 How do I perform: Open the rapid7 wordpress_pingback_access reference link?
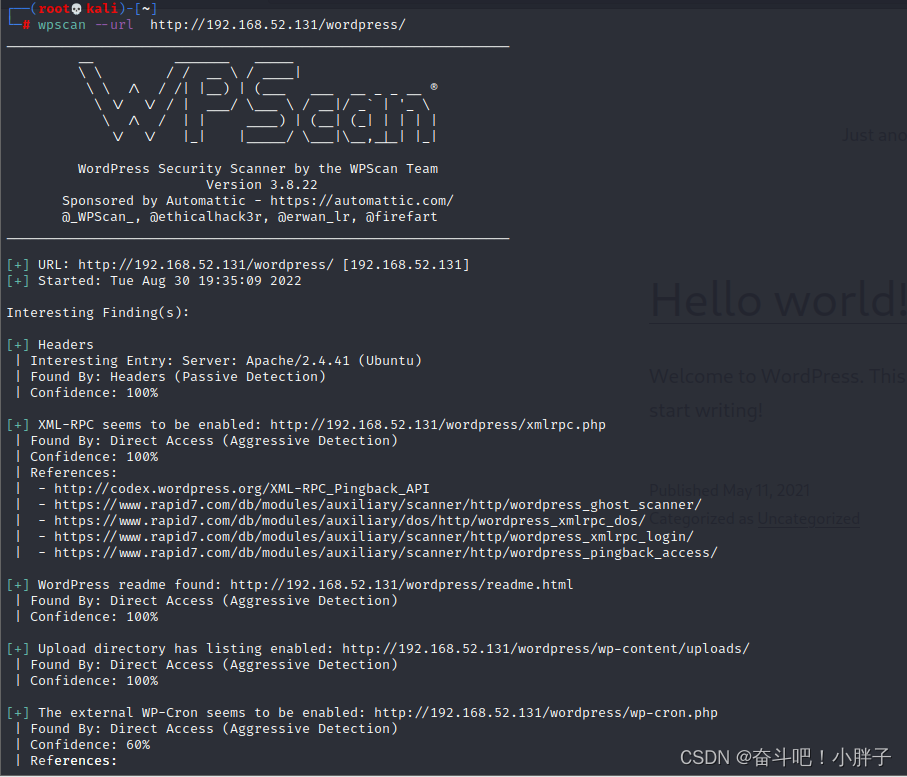385,553
